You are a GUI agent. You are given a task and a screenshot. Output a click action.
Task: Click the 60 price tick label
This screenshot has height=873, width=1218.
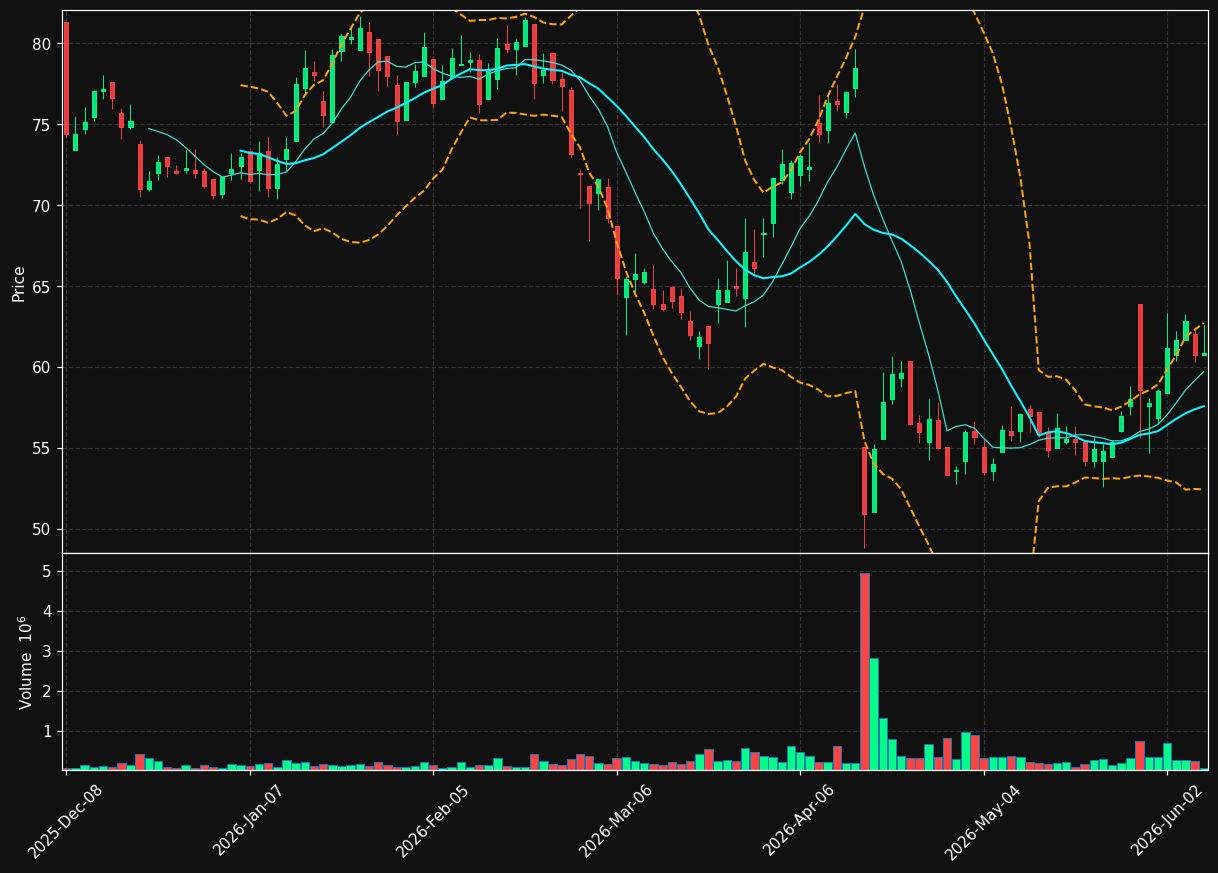pos(42,368)
